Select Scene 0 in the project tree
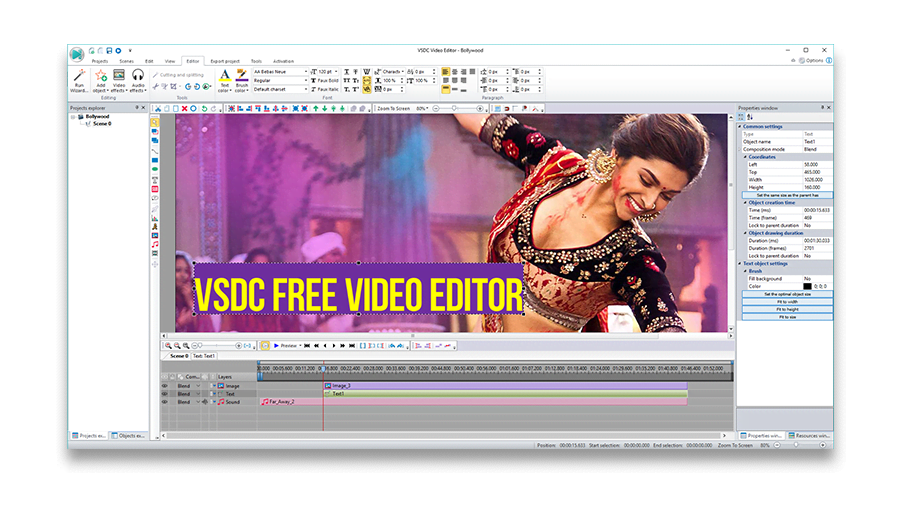Screen dimensions: 900x506 (102, 123)
